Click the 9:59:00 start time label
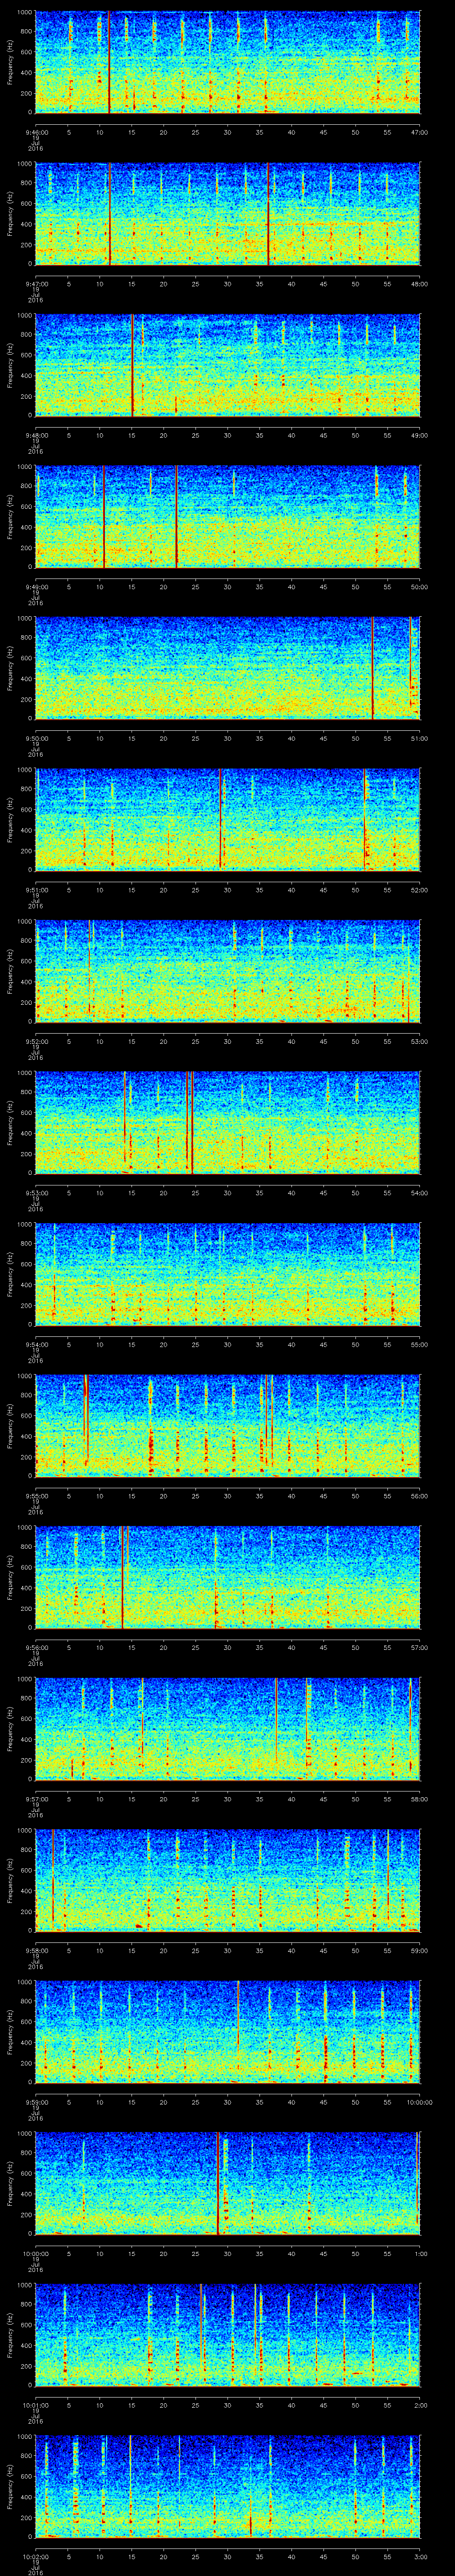Screen dimensions: 455x2576 point(36,2102)
